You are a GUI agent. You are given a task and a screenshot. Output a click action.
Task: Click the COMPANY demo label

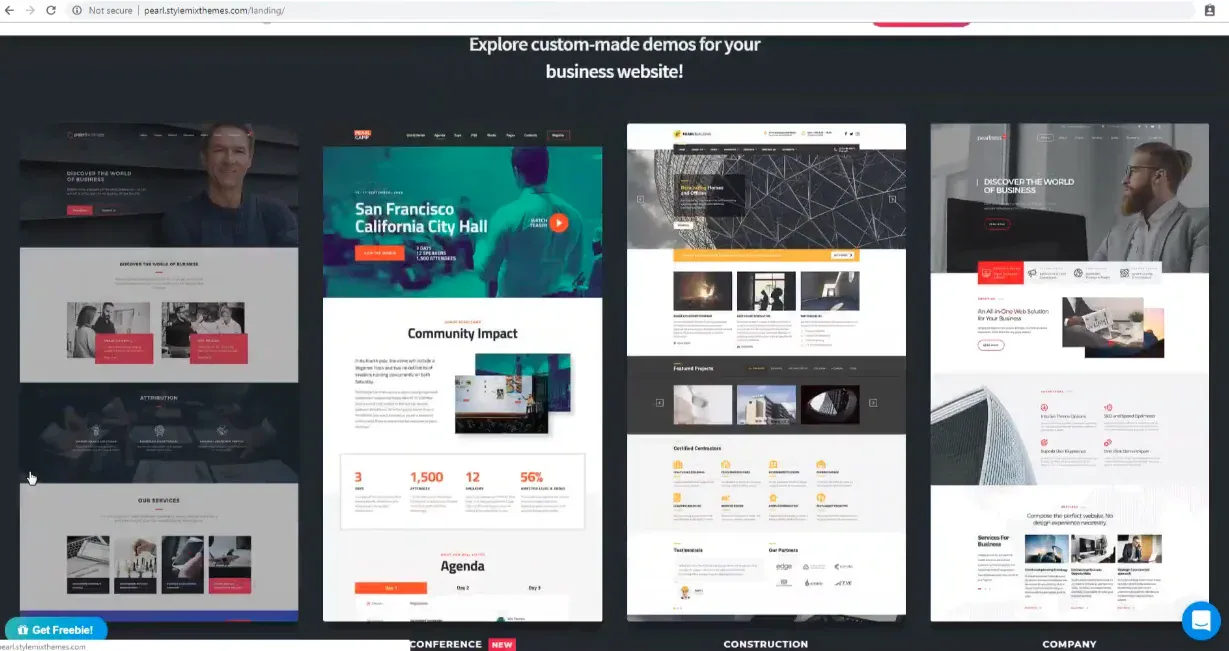(1069, 644)
